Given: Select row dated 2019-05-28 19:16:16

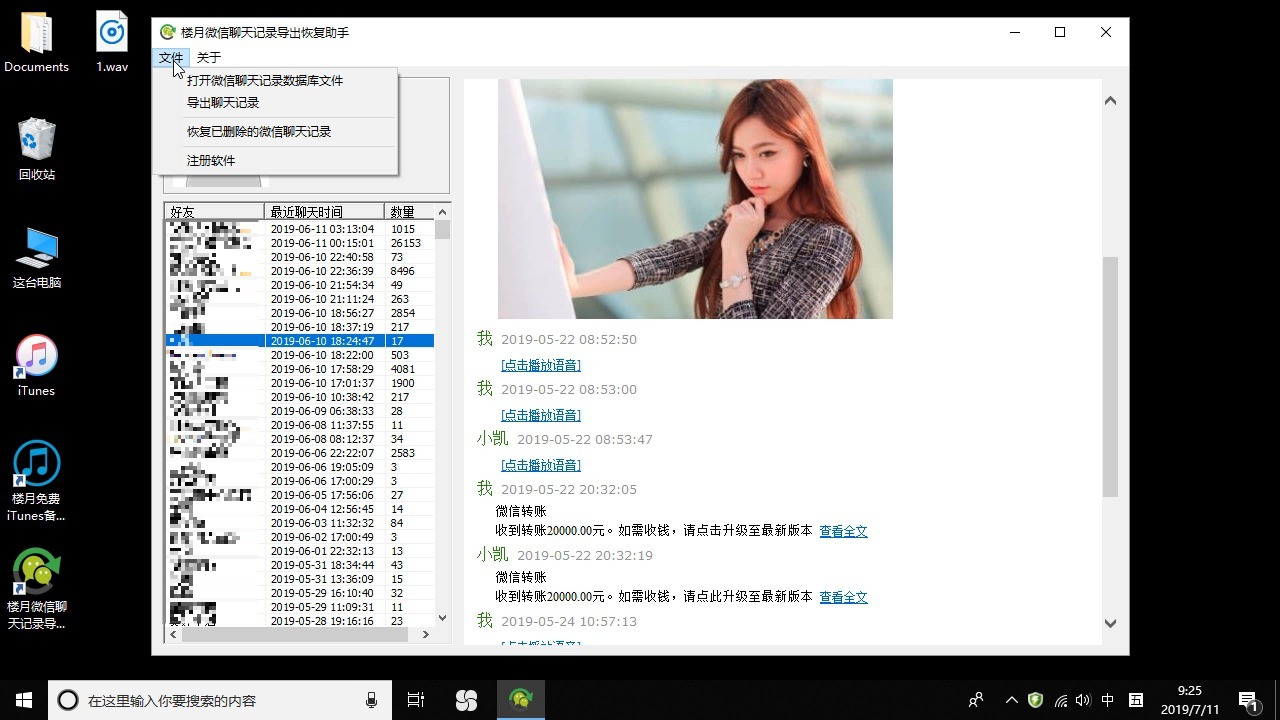Looking at the screenshot, I should [300, 621].
